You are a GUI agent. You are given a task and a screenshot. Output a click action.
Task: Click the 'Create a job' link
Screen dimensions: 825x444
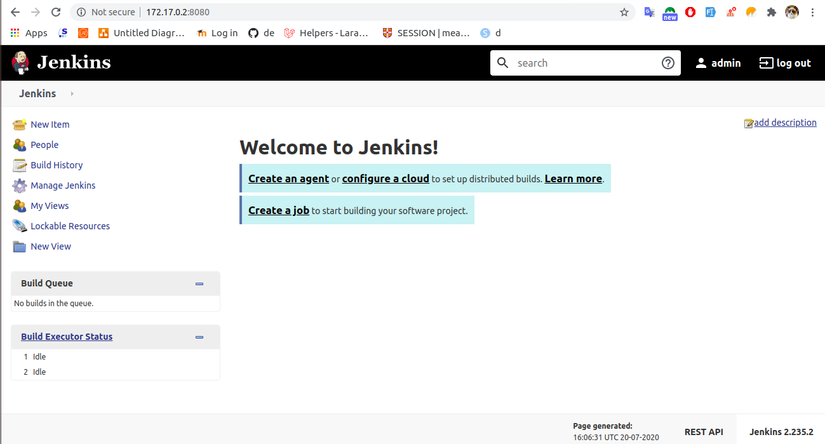[x=279, y=210]
